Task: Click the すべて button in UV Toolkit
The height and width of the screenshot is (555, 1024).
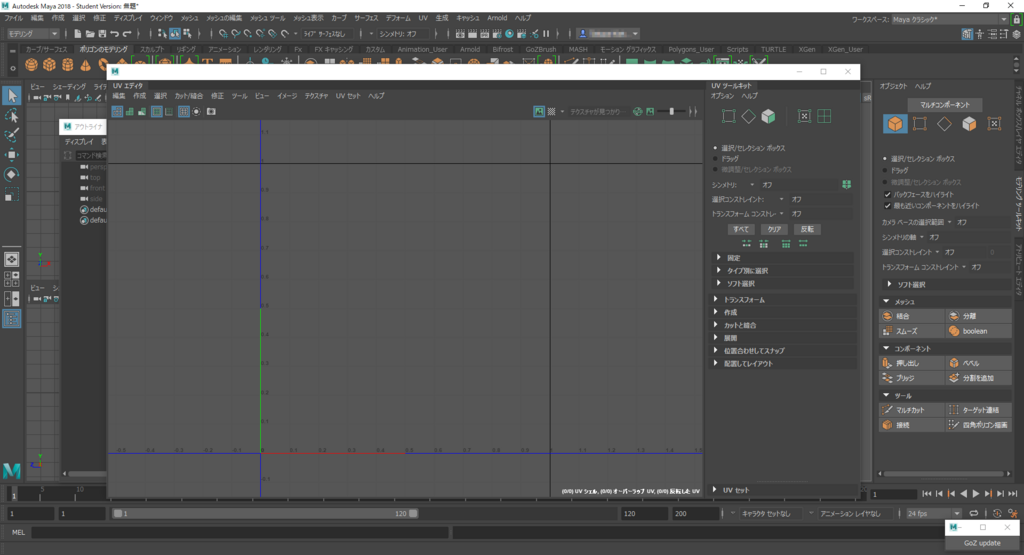Action: (x=741, y=229)
